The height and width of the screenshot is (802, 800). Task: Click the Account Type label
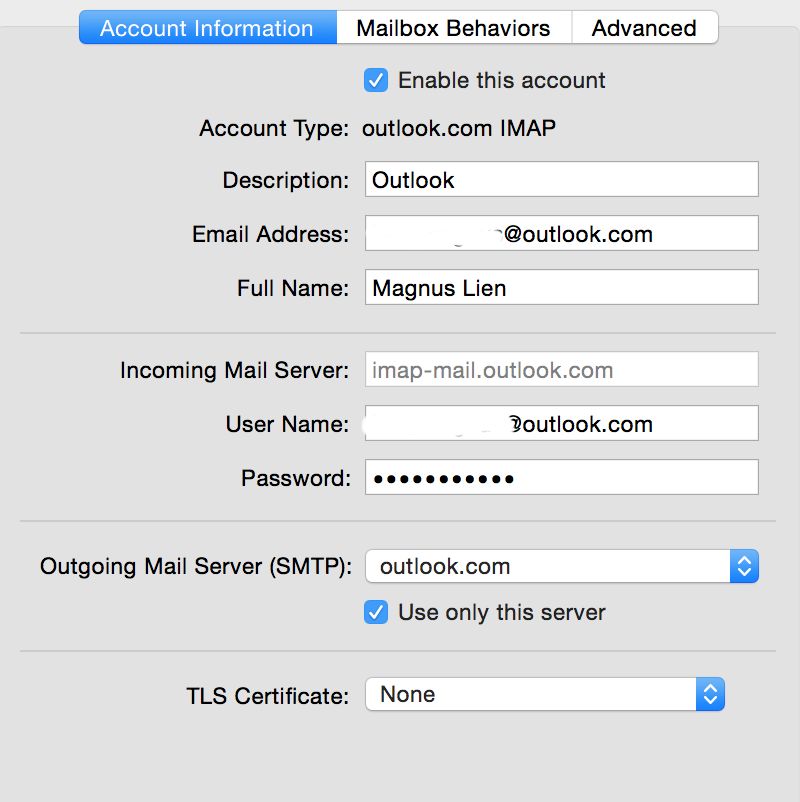pyautogui.click(x=274, y=128)
